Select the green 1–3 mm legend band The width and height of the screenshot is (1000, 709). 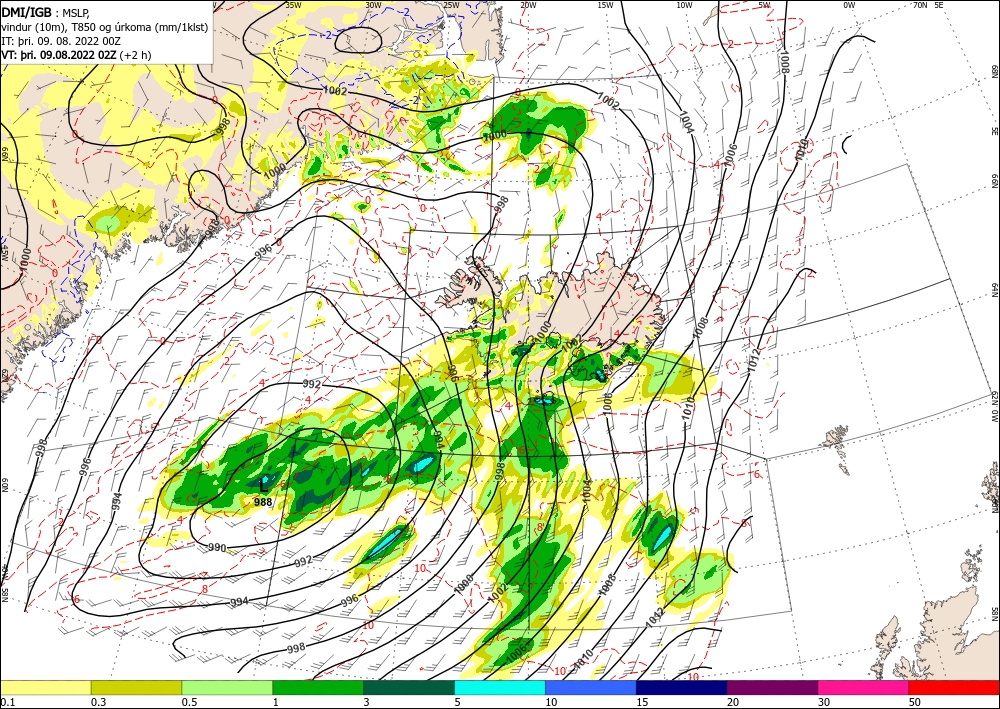click(318, 687)
